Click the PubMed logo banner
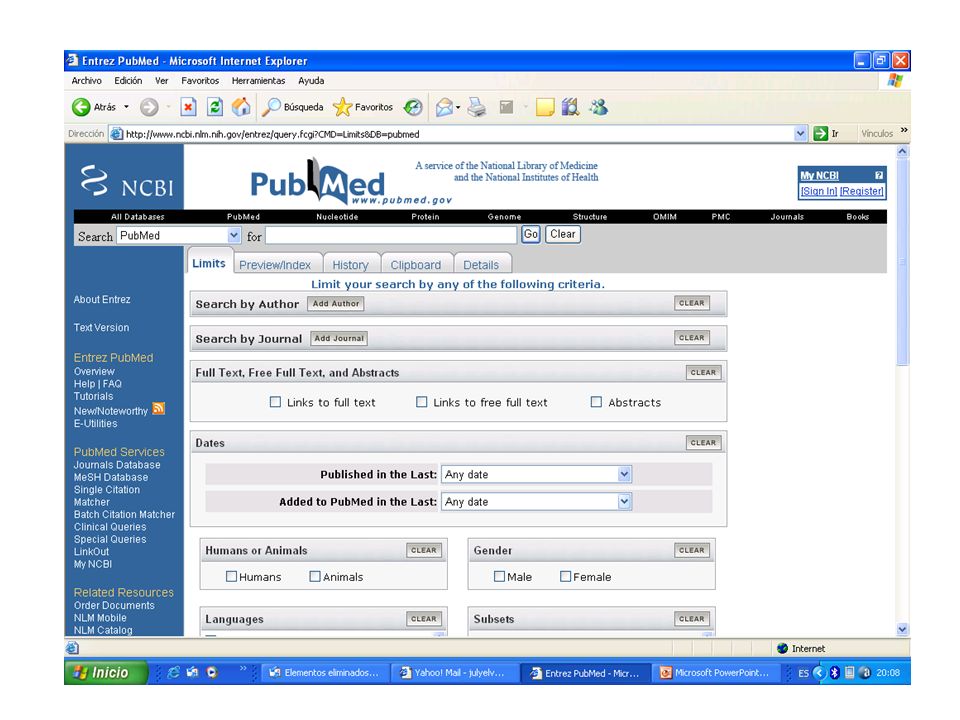 click(x=351, y=182)
